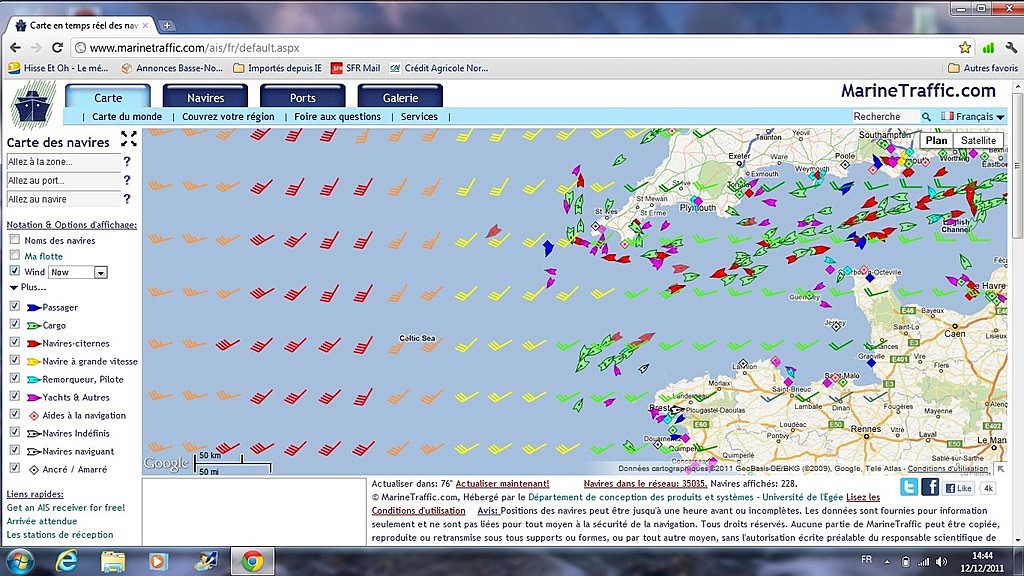Click the 'Allez au port' input

click(x=63, y=180)
